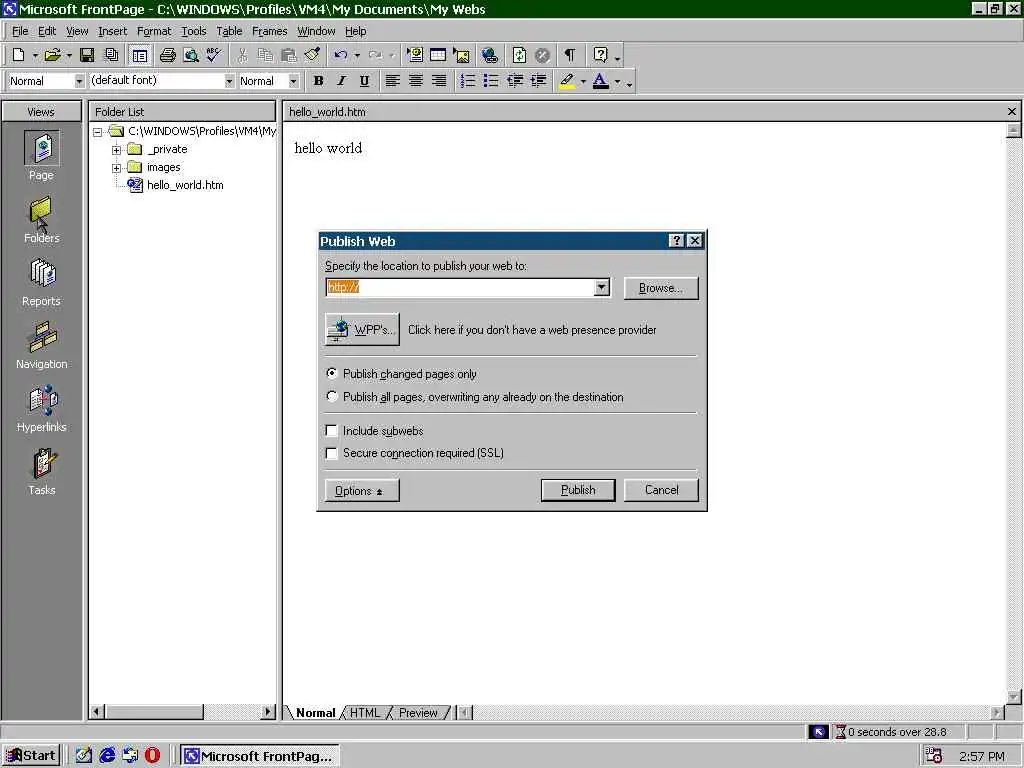
Task: Open the Font Color dropdown arrow
Action: (617, 81)
